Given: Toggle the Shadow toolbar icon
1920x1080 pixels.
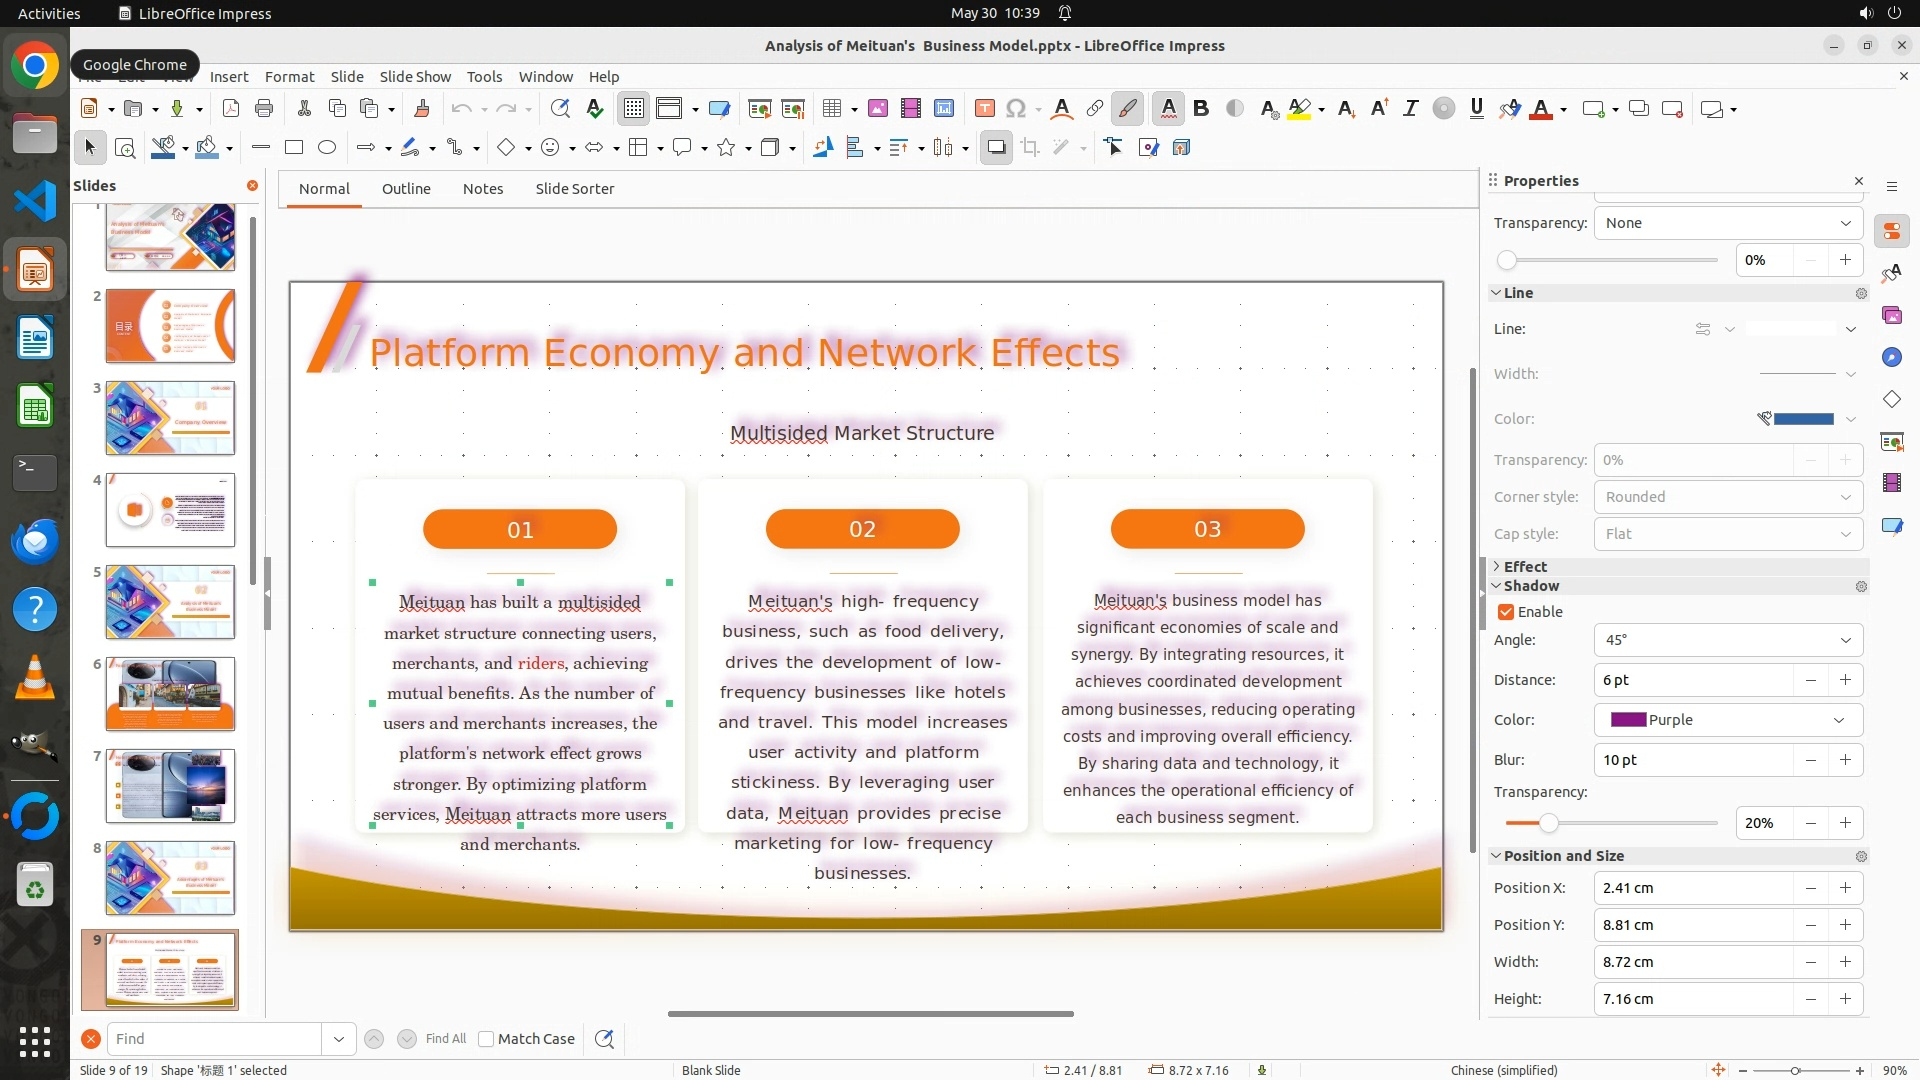Looking at the screenshot, I should coord(996,148).
